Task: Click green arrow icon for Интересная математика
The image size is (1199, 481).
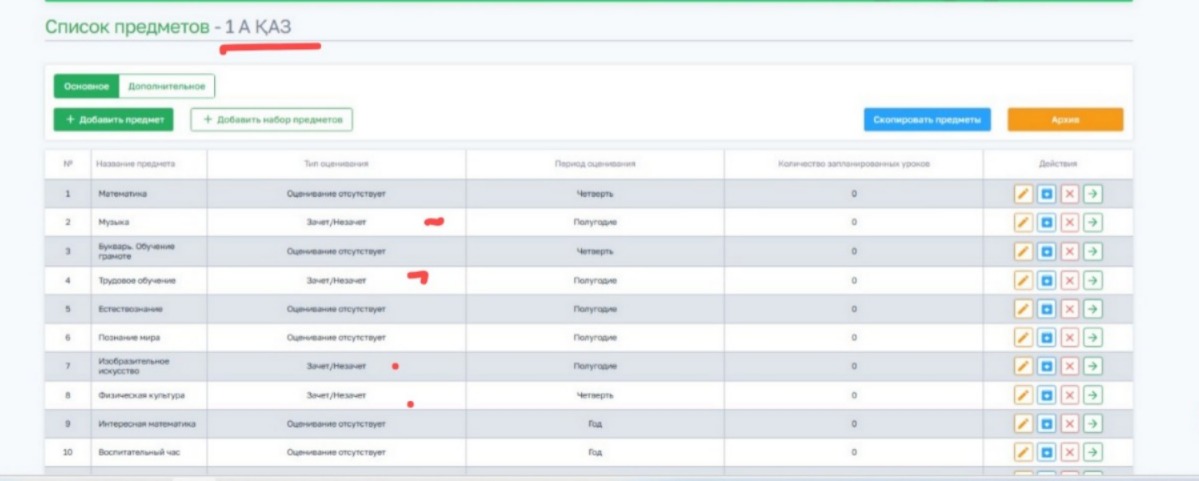Action: pos(1092,424)
